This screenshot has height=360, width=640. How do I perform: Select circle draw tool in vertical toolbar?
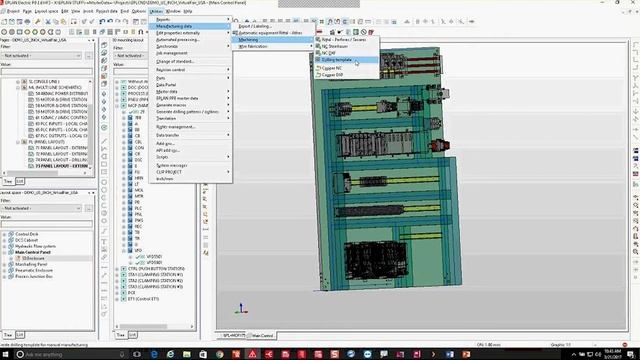pos(104,182)
